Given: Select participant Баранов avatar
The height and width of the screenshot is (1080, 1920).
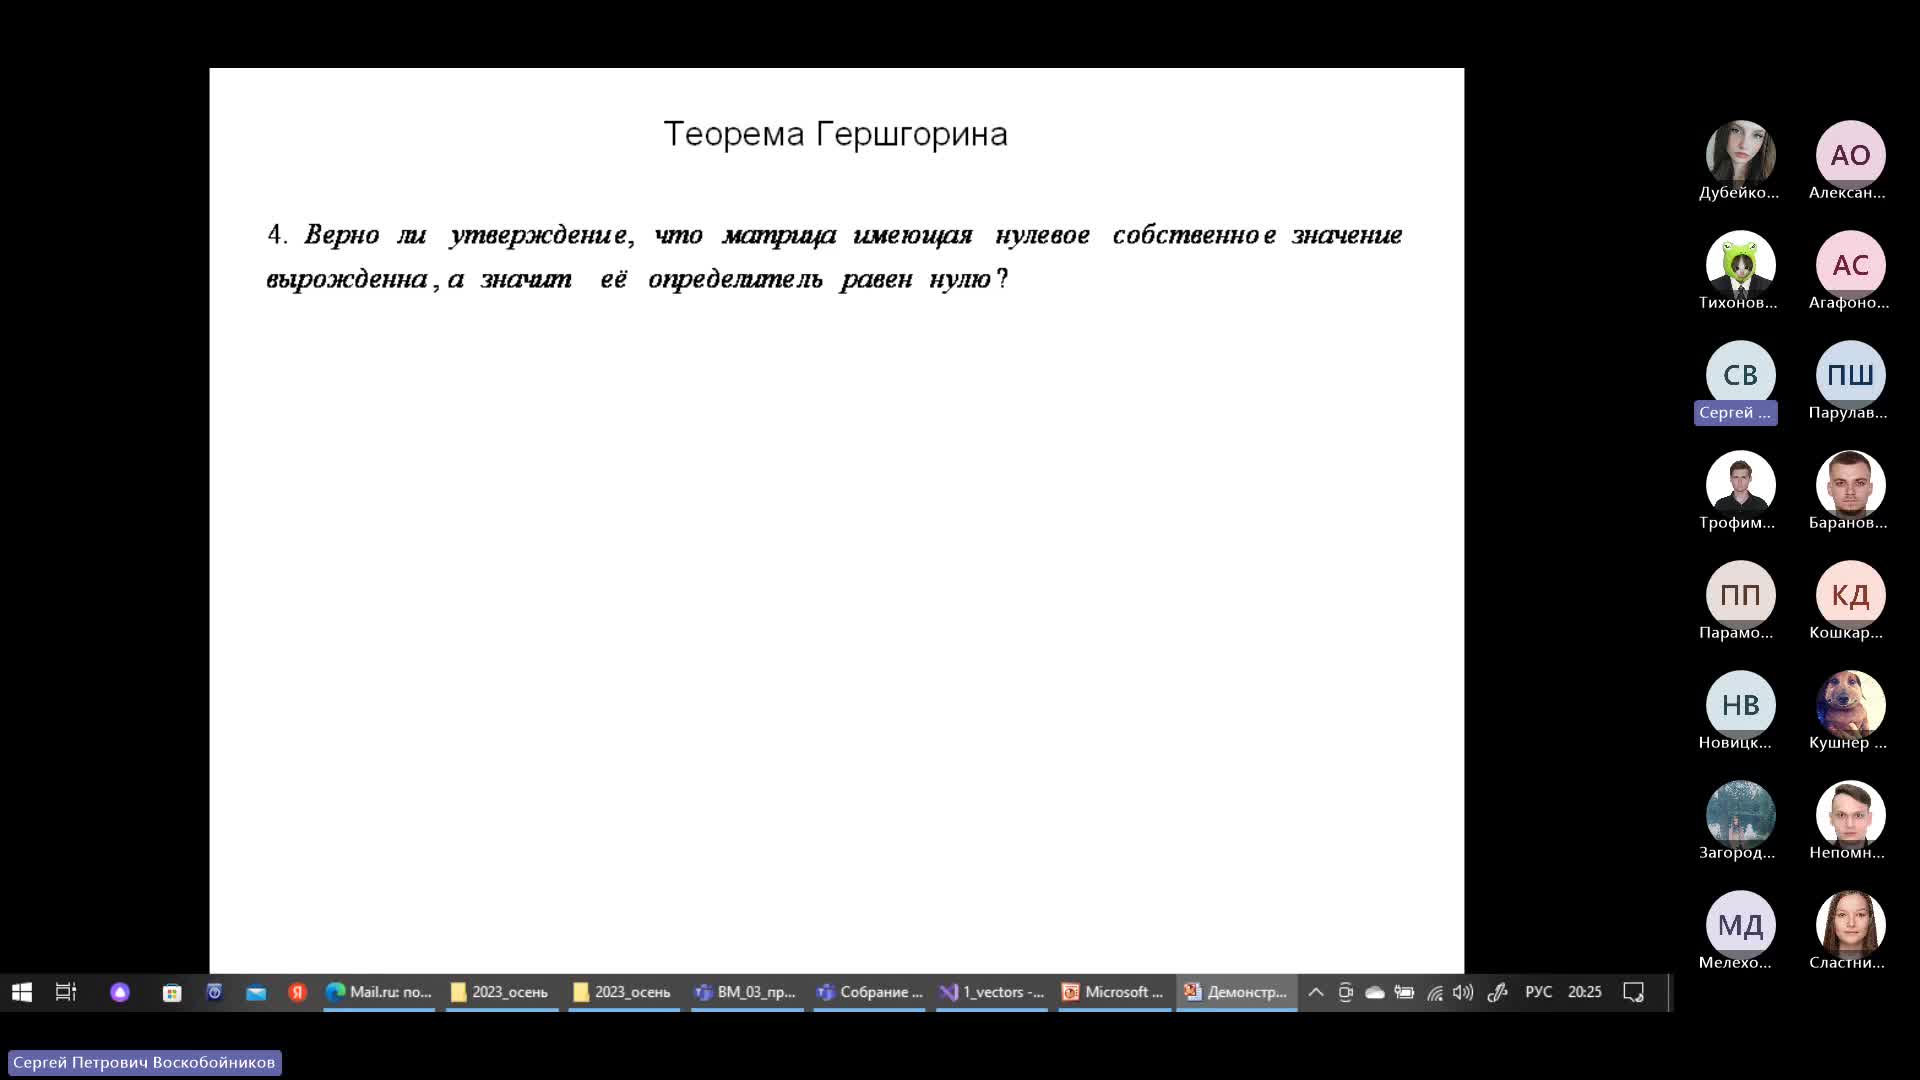Looking at the screenshot, I should tap(1850, 485).
